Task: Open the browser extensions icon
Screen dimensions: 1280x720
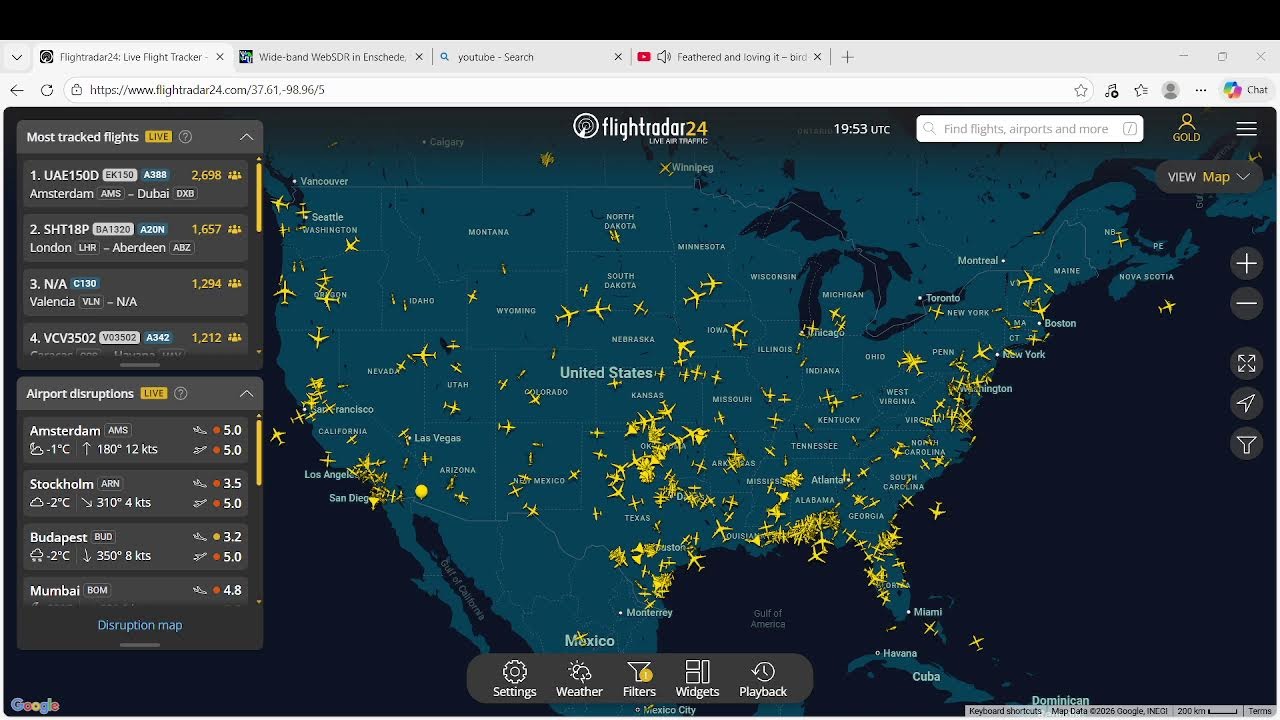Action: 1111,90
